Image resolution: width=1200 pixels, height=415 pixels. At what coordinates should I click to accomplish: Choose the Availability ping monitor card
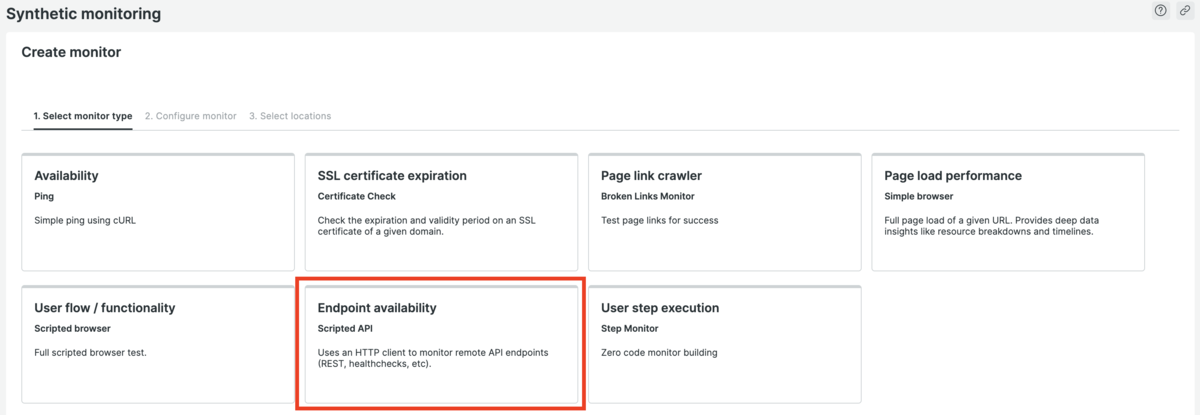tap(157, 212)
